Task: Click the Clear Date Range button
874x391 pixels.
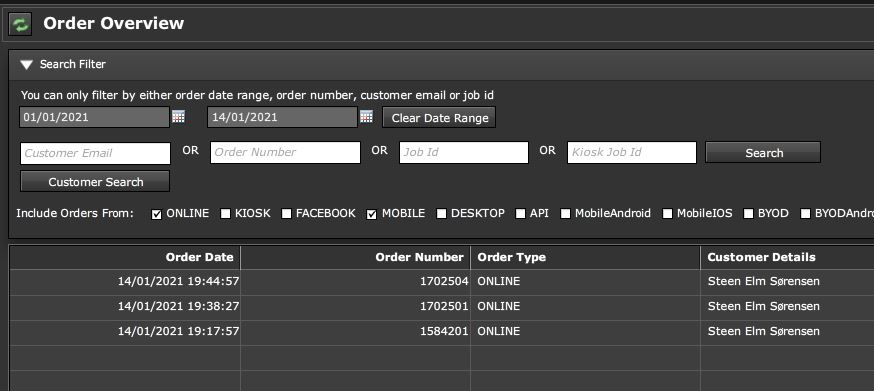Action: [439, 118]
